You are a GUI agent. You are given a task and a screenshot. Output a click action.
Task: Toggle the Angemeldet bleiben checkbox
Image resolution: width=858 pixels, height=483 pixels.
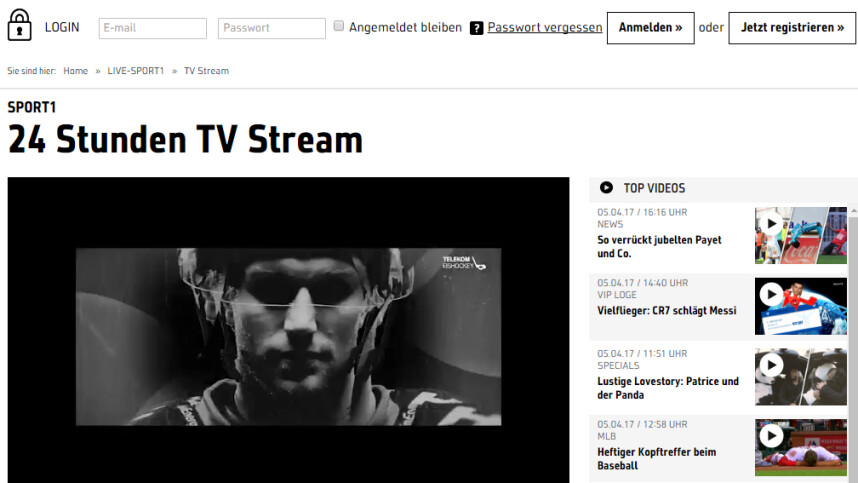[339, 26]
